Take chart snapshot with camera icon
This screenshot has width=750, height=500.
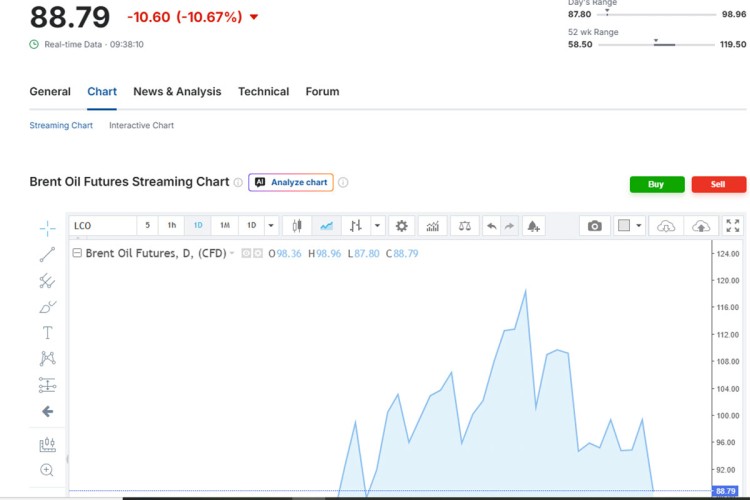tap(595, 226)
